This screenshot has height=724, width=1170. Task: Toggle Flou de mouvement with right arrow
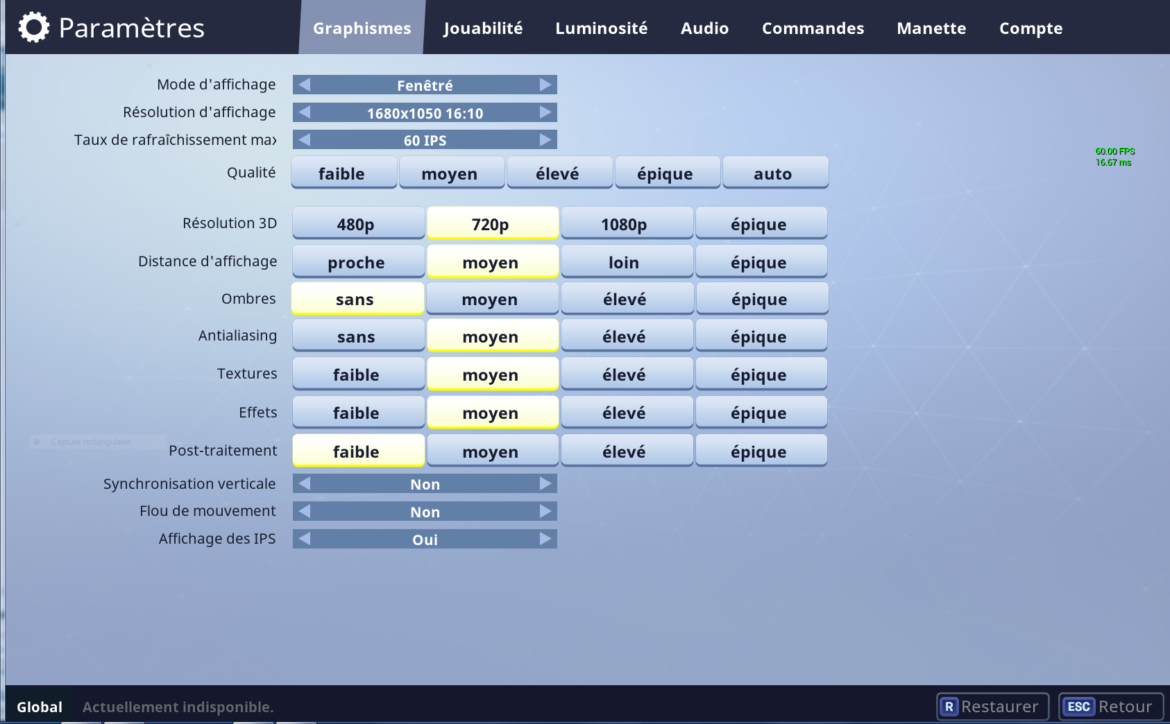pyautogui.click(x=545, y=512)
